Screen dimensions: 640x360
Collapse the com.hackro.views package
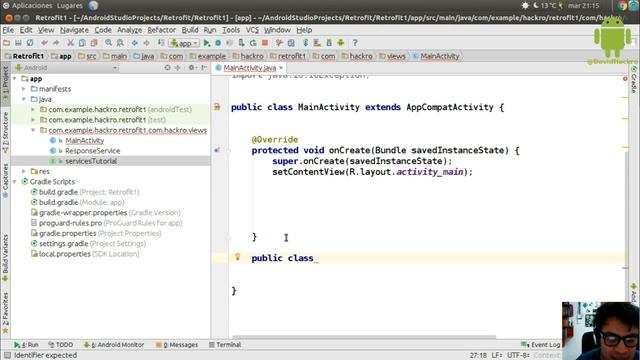tap(33, 130)
